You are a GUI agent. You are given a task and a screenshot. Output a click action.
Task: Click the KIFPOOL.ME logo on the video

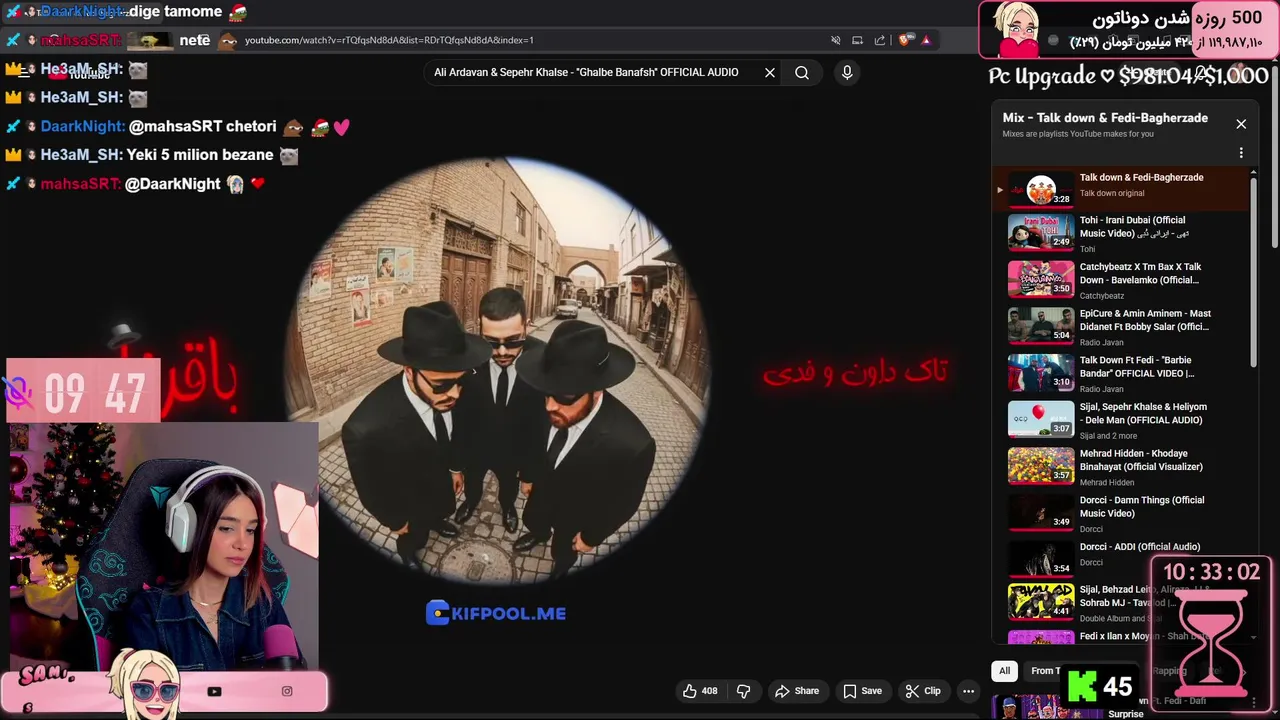click(496, 613)
